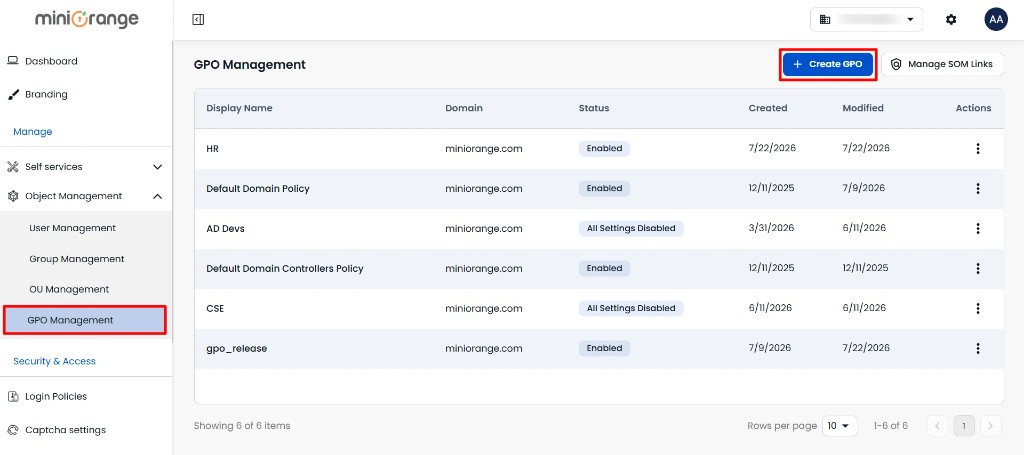Viewport: 1024px width, 455px height.
Task: Click the Created column header
Action: [768, 108]
